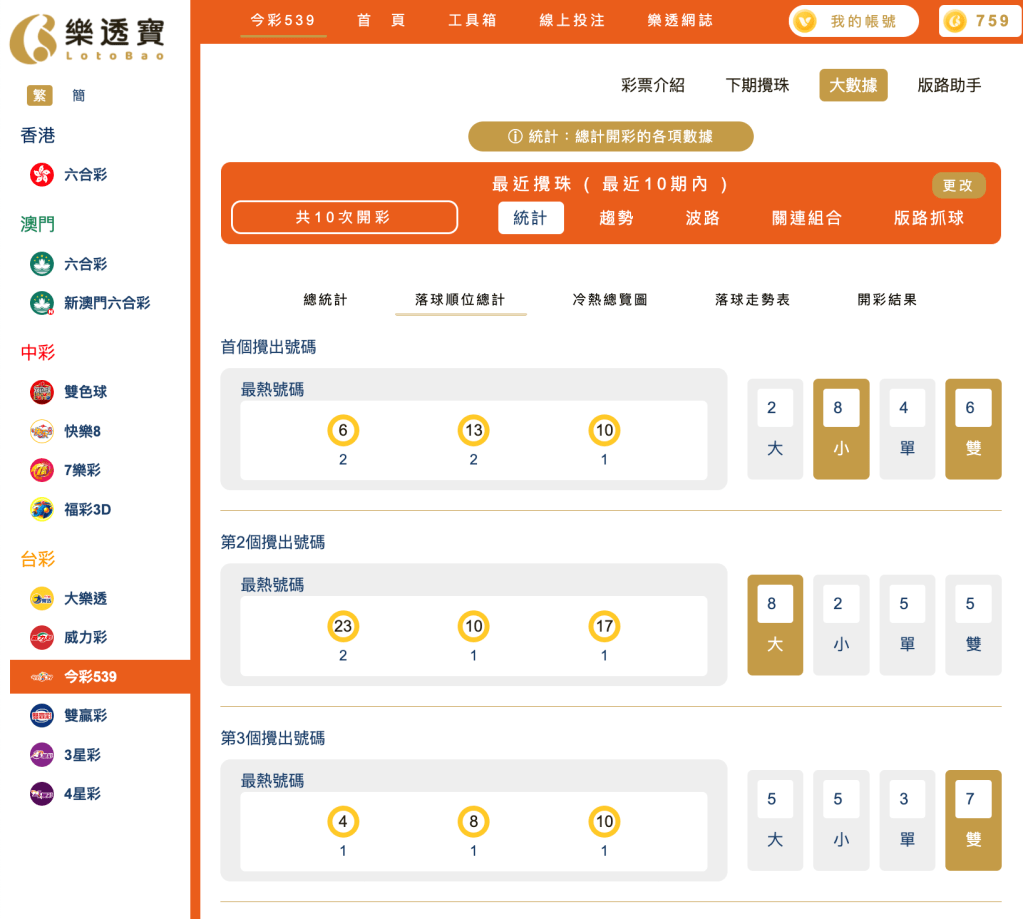Click the 更改 button to change period range

(961, 185)
